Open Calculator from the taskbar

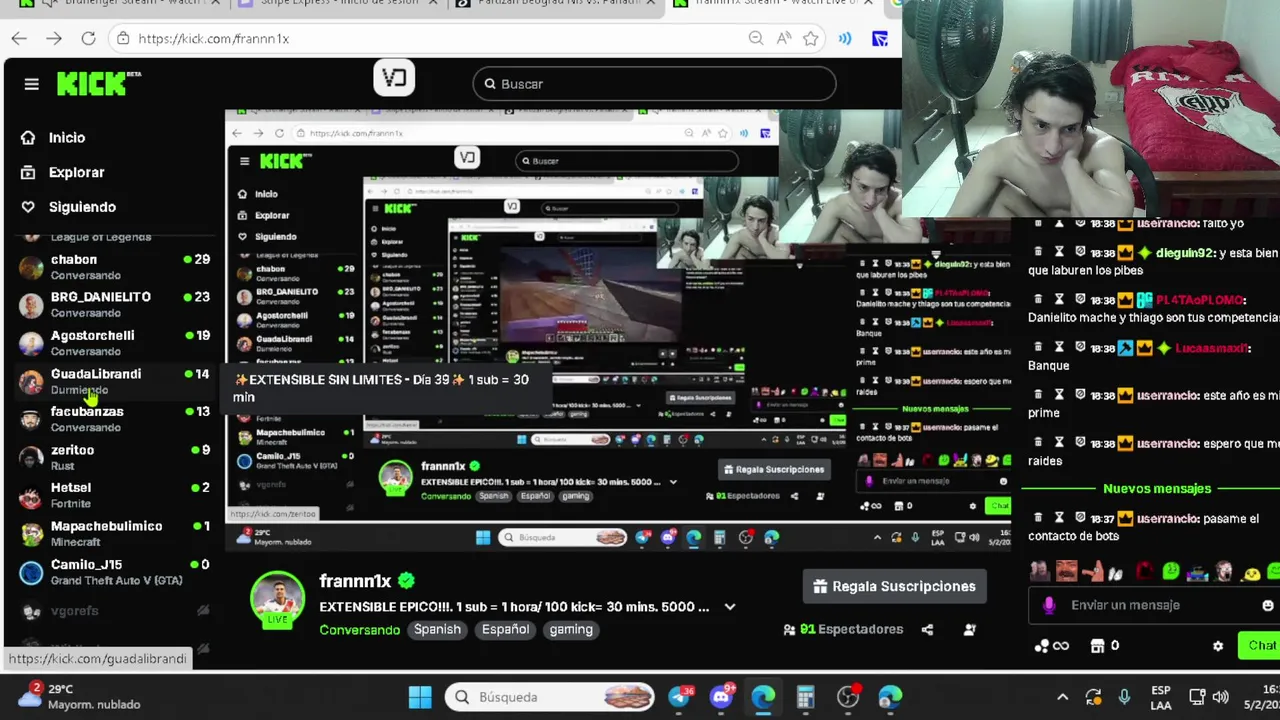(805, 697)
